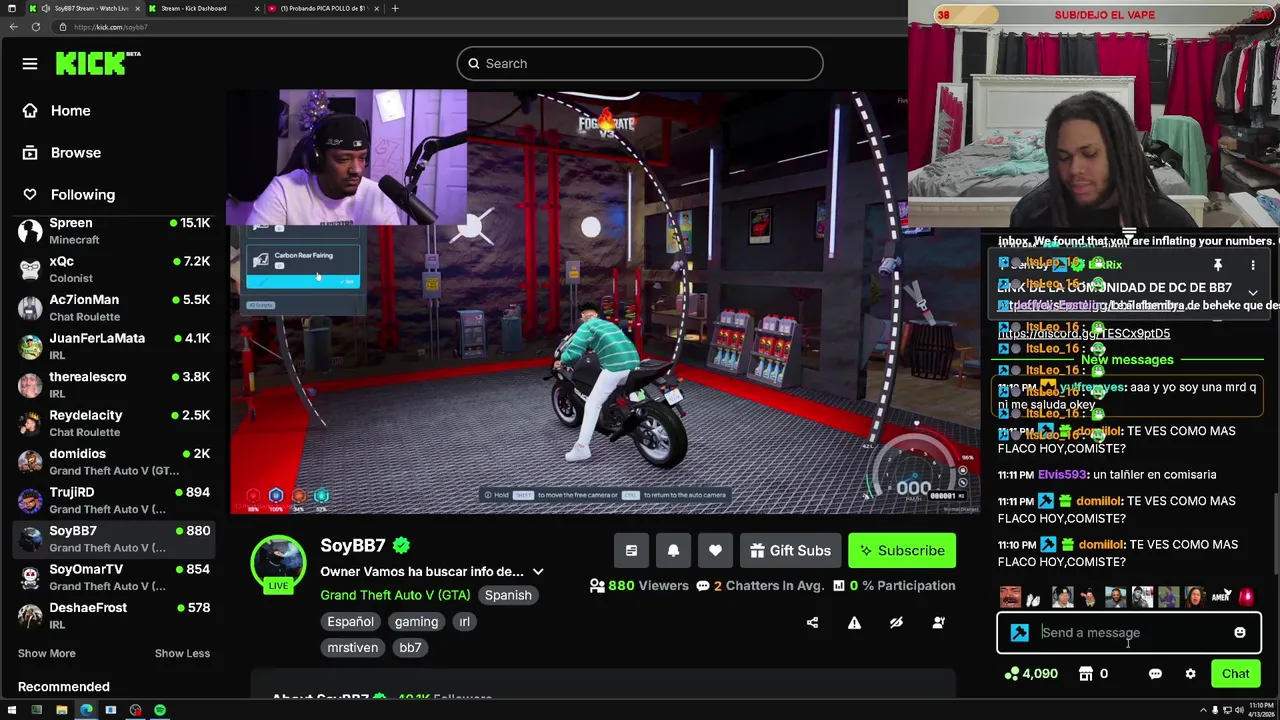Open Reydelacity's channel

point(115,423)
